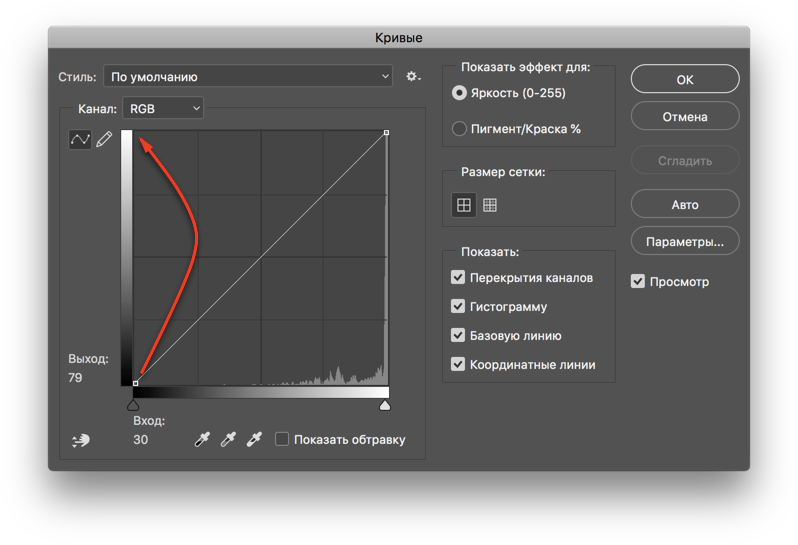Screen dimensions: 798x545
Task: Select the pencil draw-curve tool
Action: [x=104, y=139]
